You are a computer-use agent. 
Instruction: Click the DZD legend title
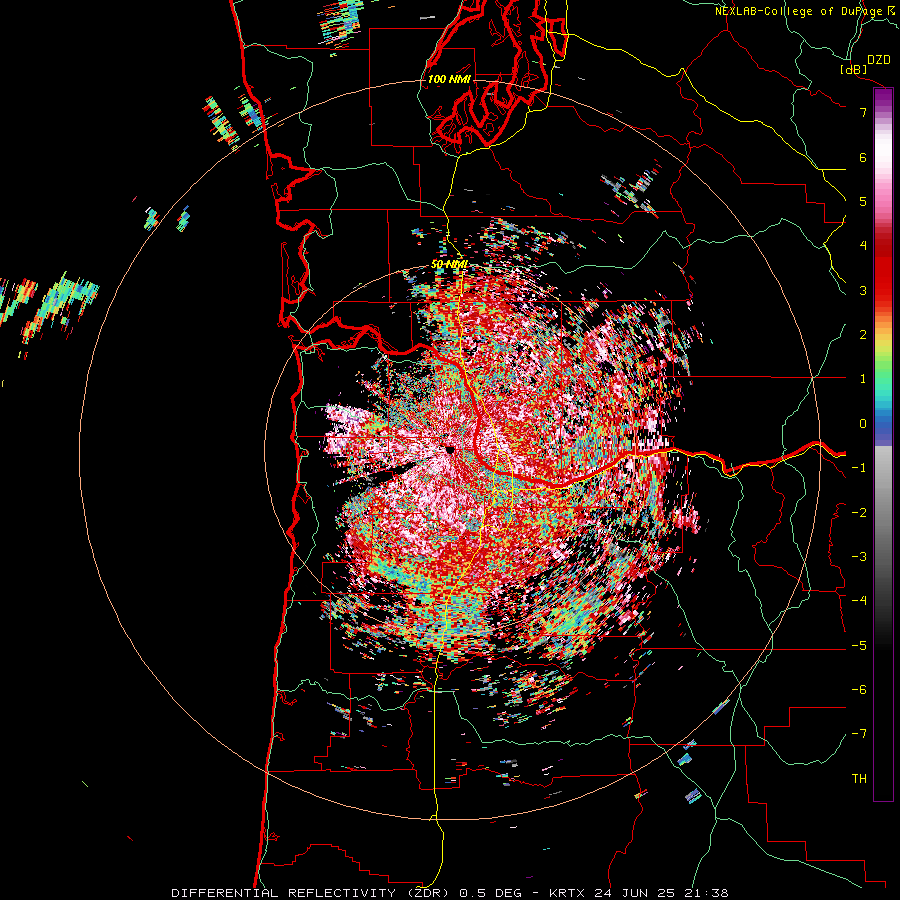(x=879, y=60)
